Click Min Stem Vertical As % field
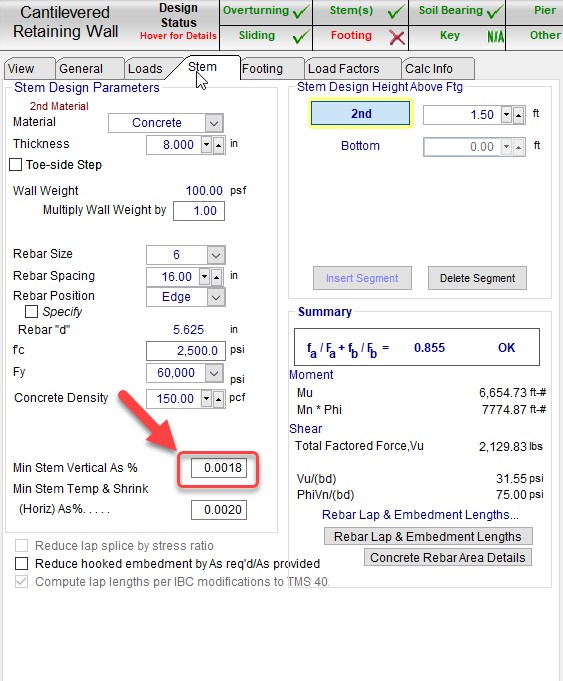The image size is (563, 681). [219, 468]
